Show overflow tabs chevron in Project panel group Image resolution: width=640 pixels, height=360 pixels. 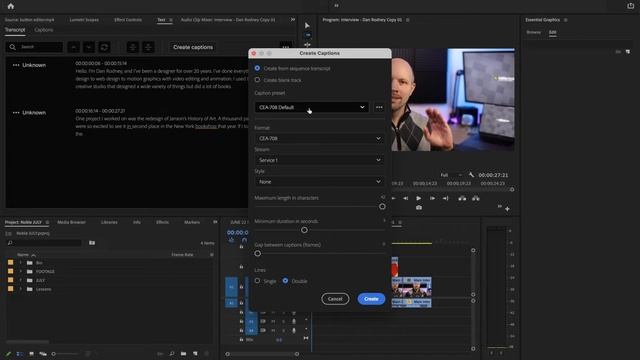[215, 222]
